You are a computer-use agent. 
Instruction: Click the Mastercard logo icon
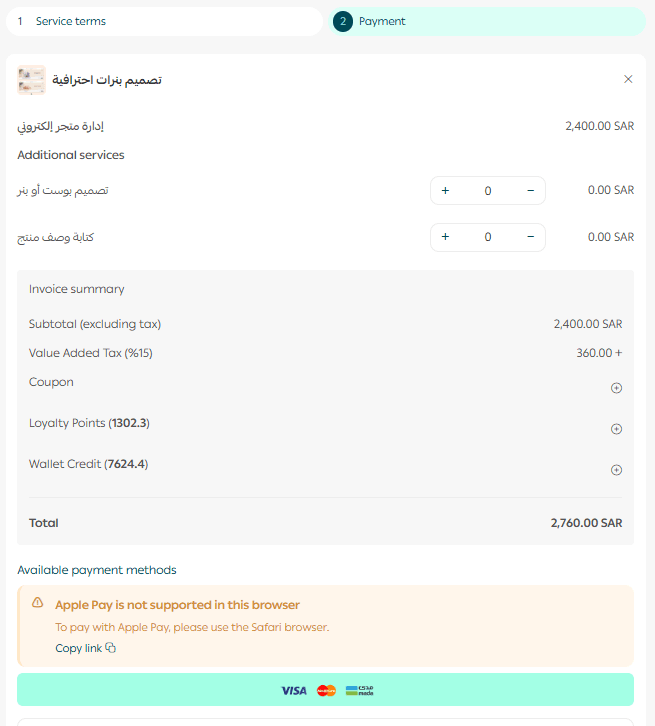coord(326,690)
